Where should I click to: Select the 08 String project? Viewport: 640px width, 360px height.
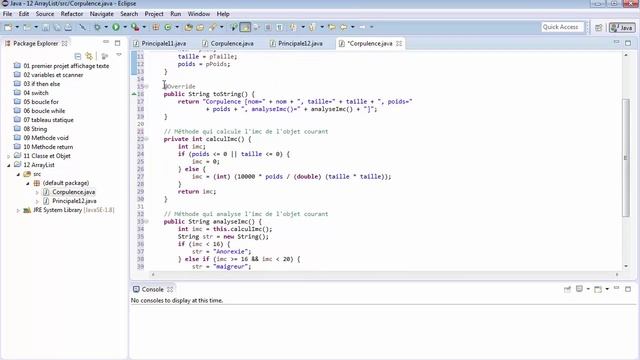[x=35, y=129]
